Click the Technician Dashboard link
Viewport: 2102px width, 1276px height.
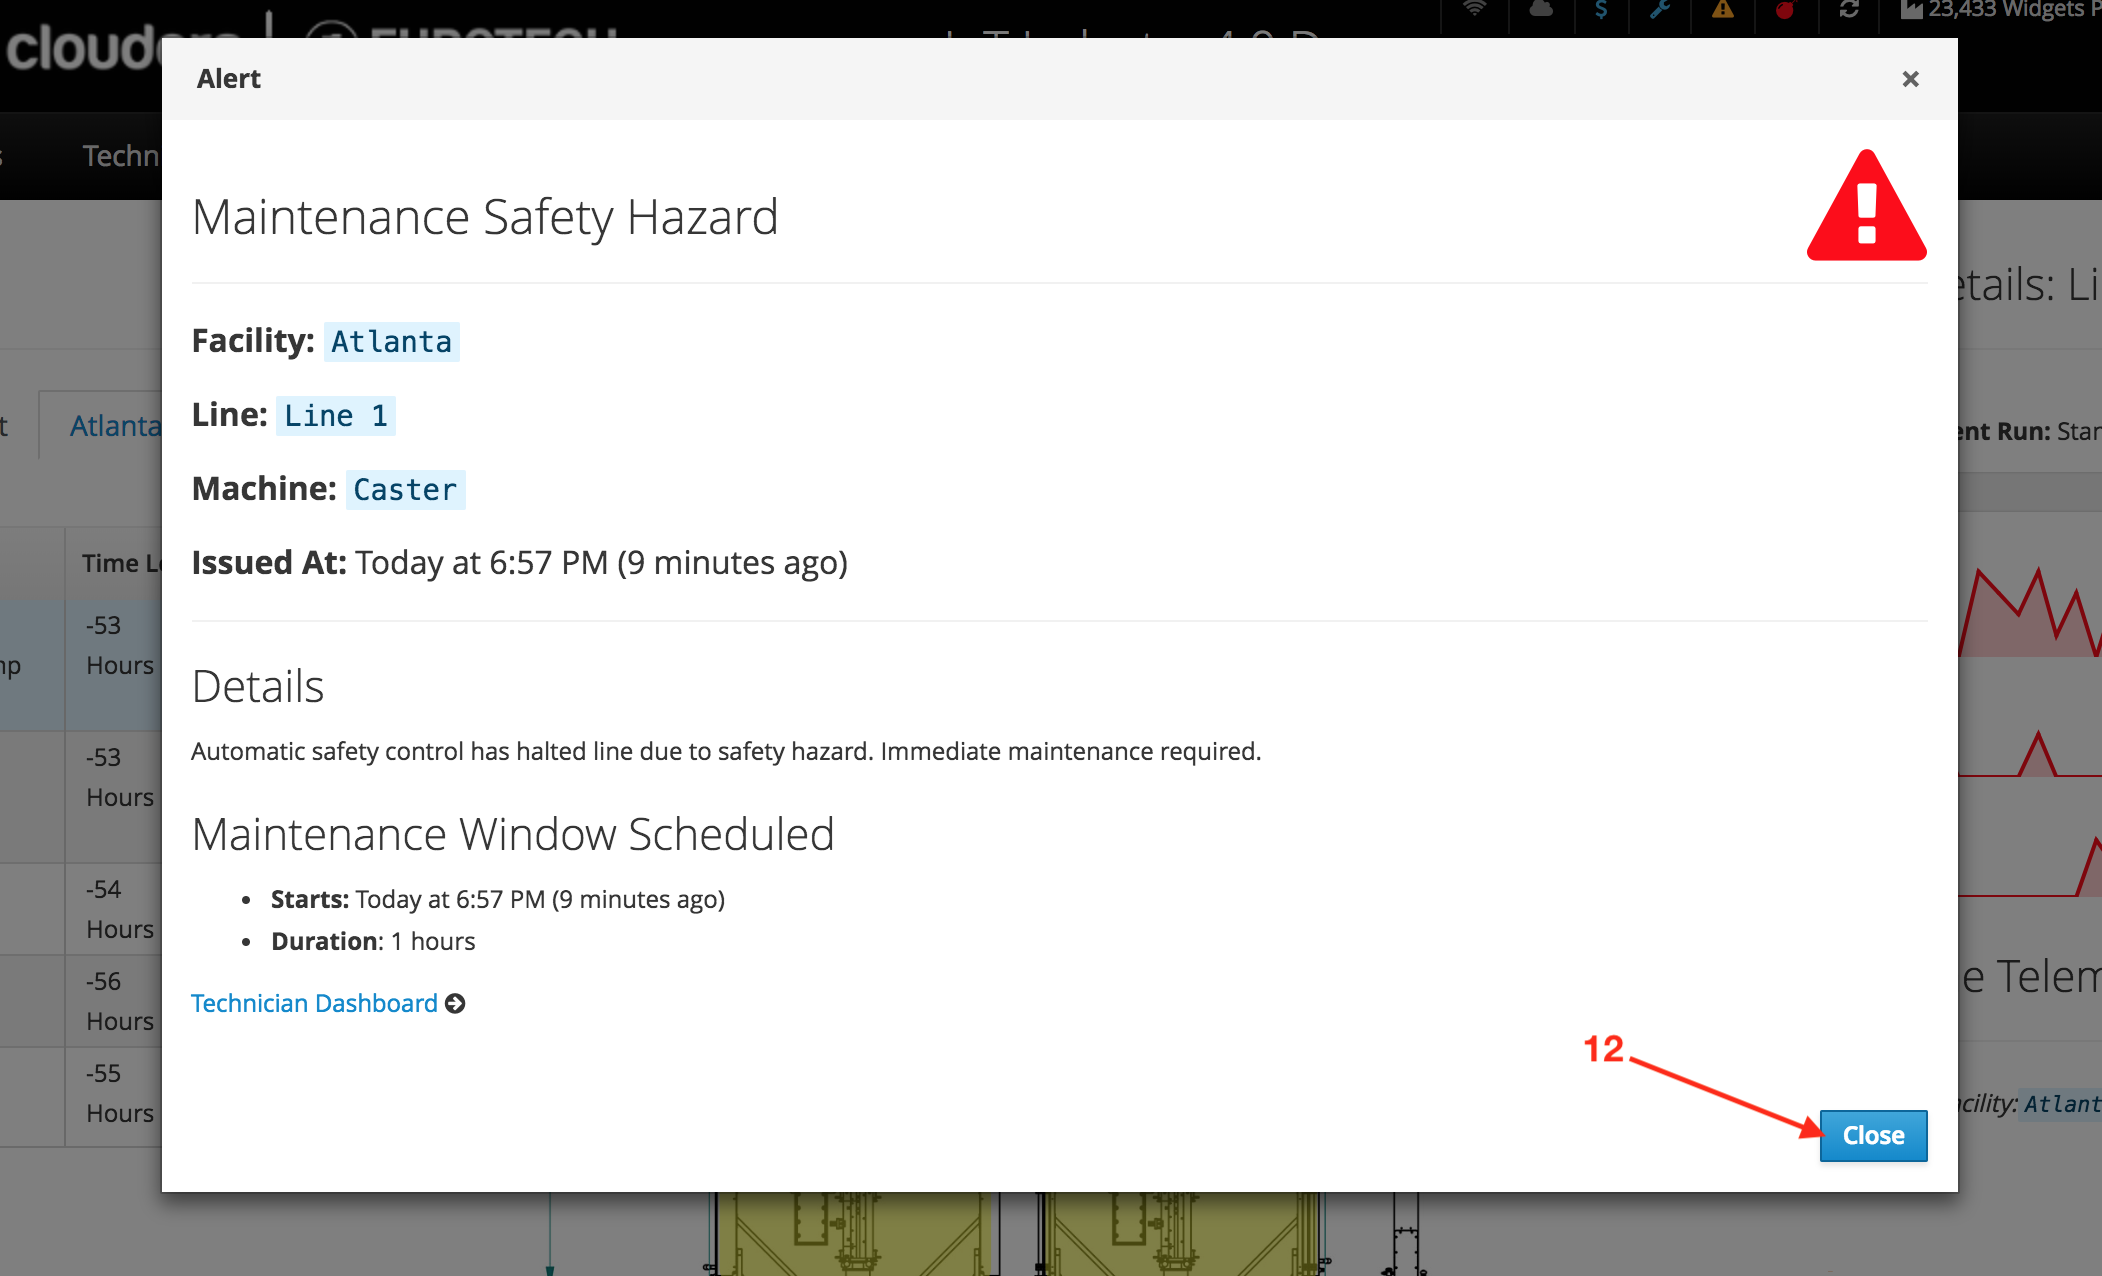click(x=317, y=1003)
